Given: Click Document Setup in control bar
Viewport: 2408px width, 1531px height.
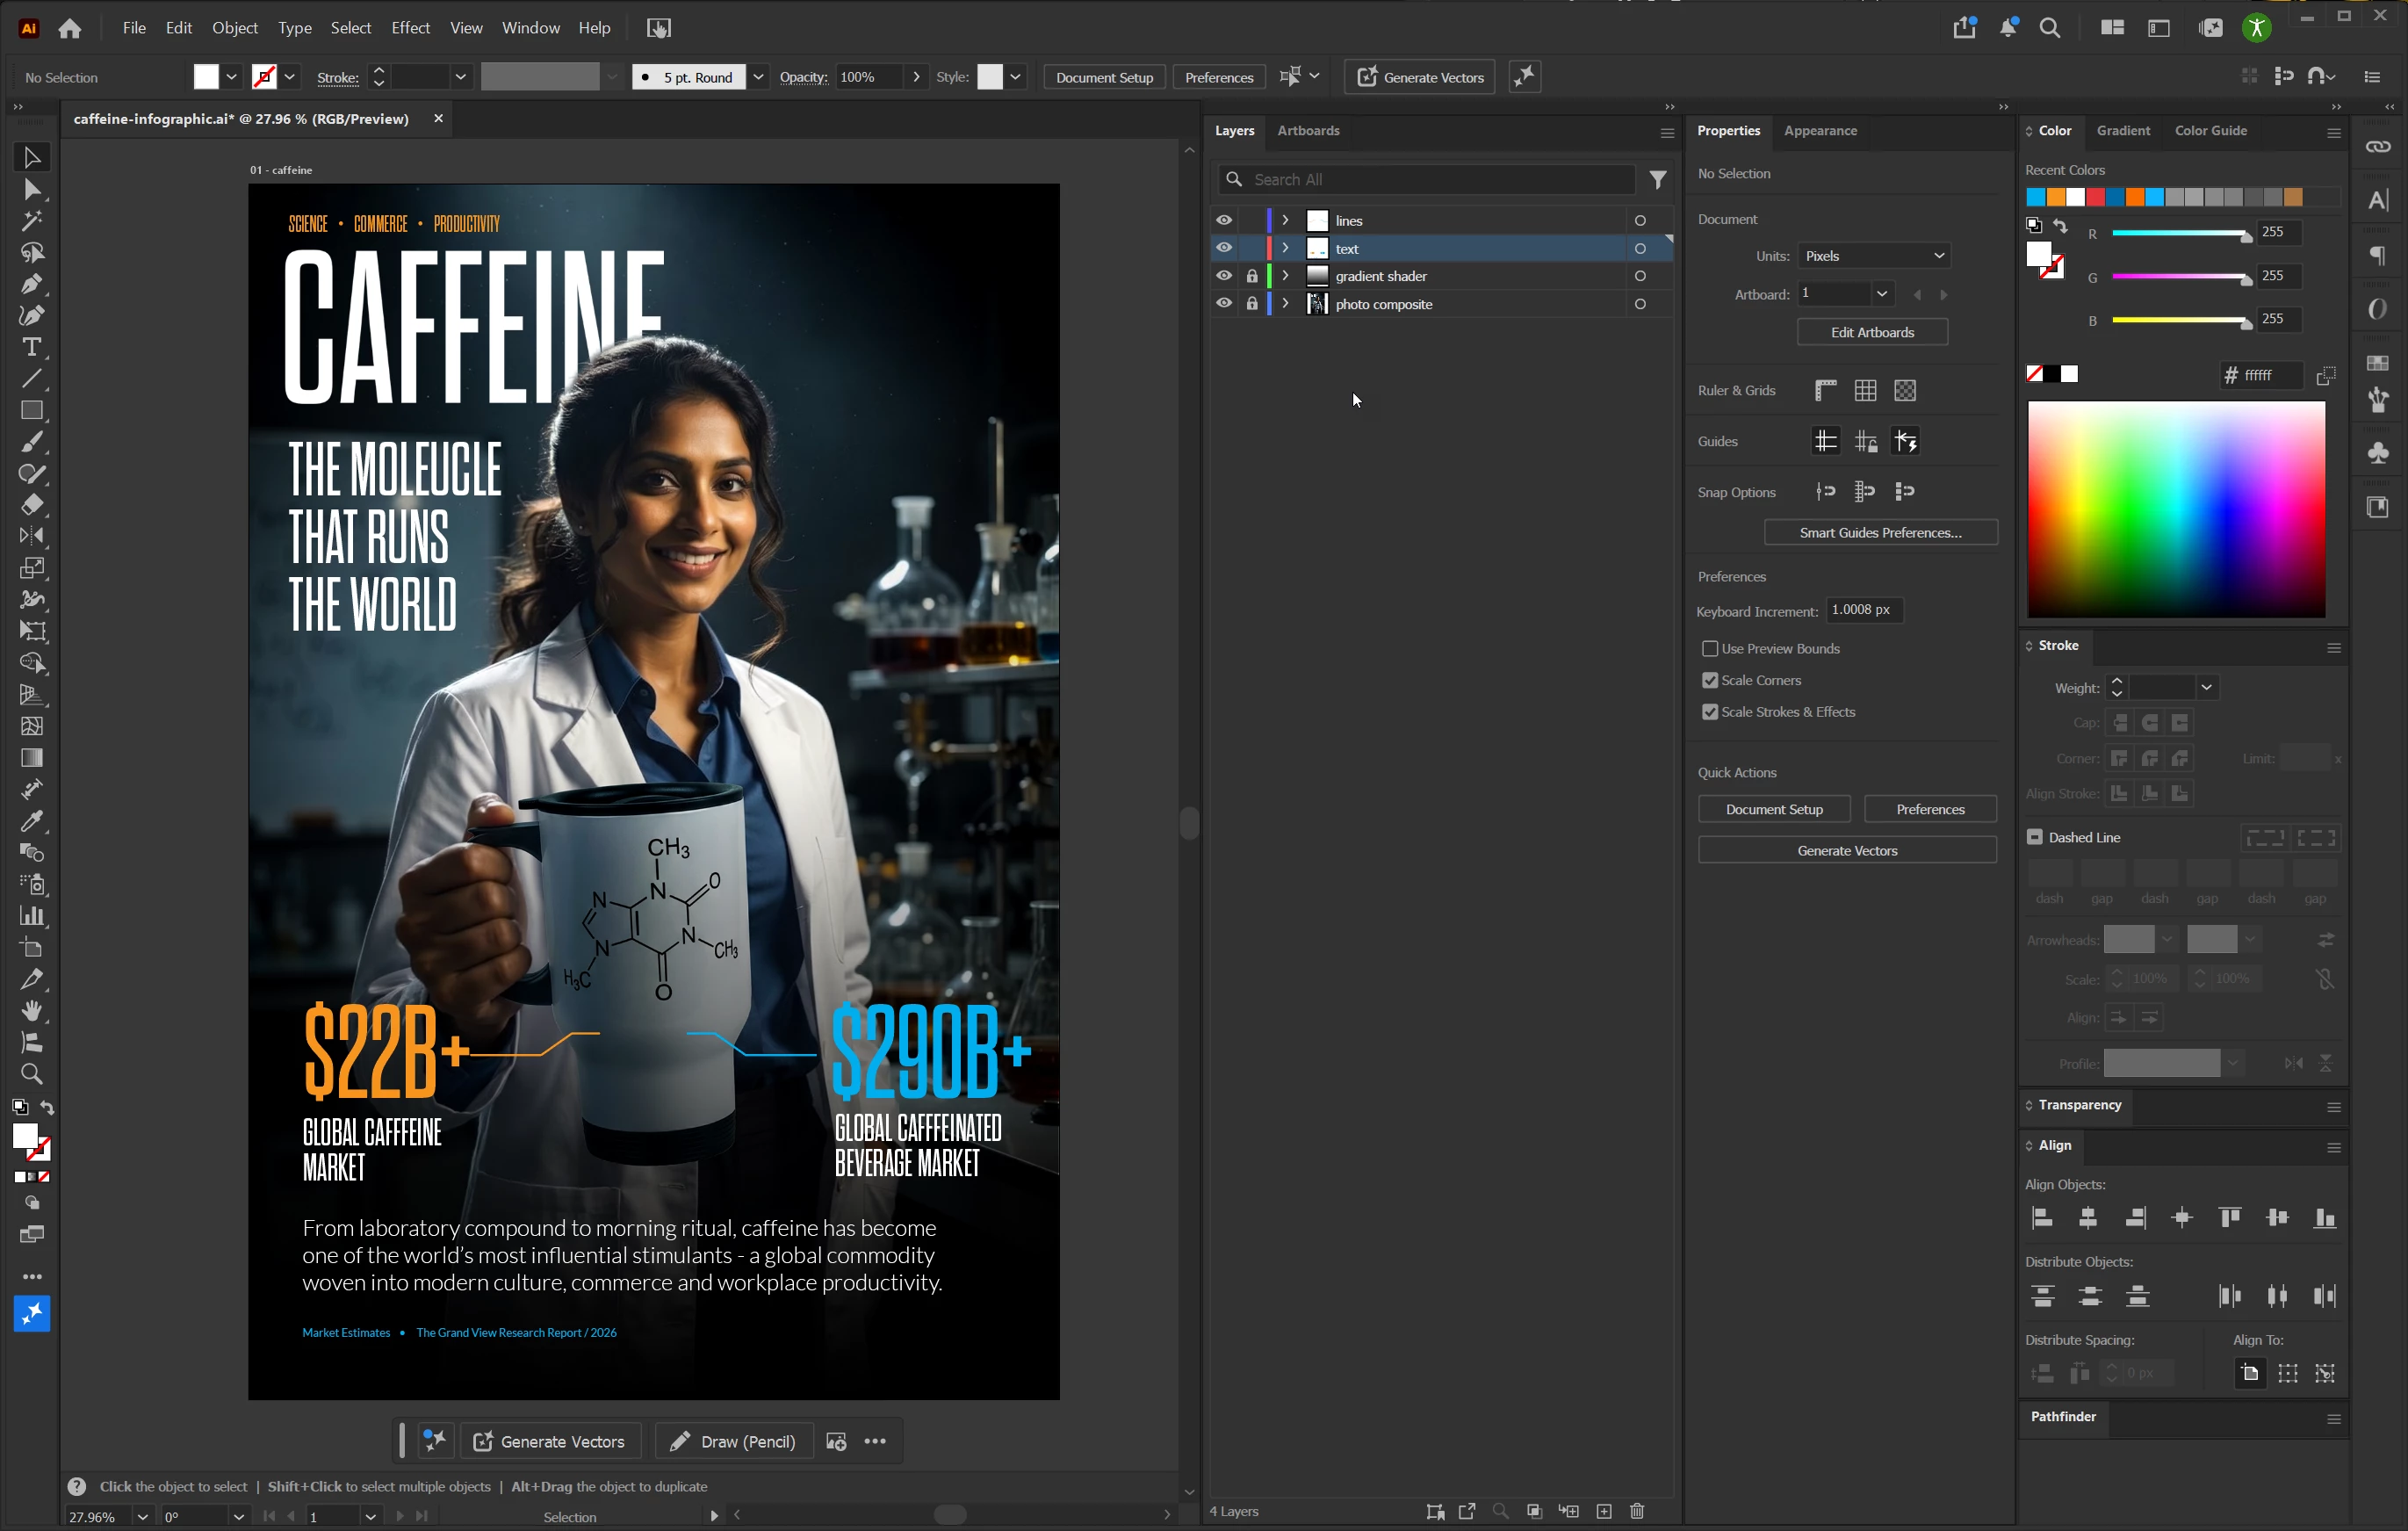Looking at the screenshot, I should pyautogui.click(x=1104, y=77).
